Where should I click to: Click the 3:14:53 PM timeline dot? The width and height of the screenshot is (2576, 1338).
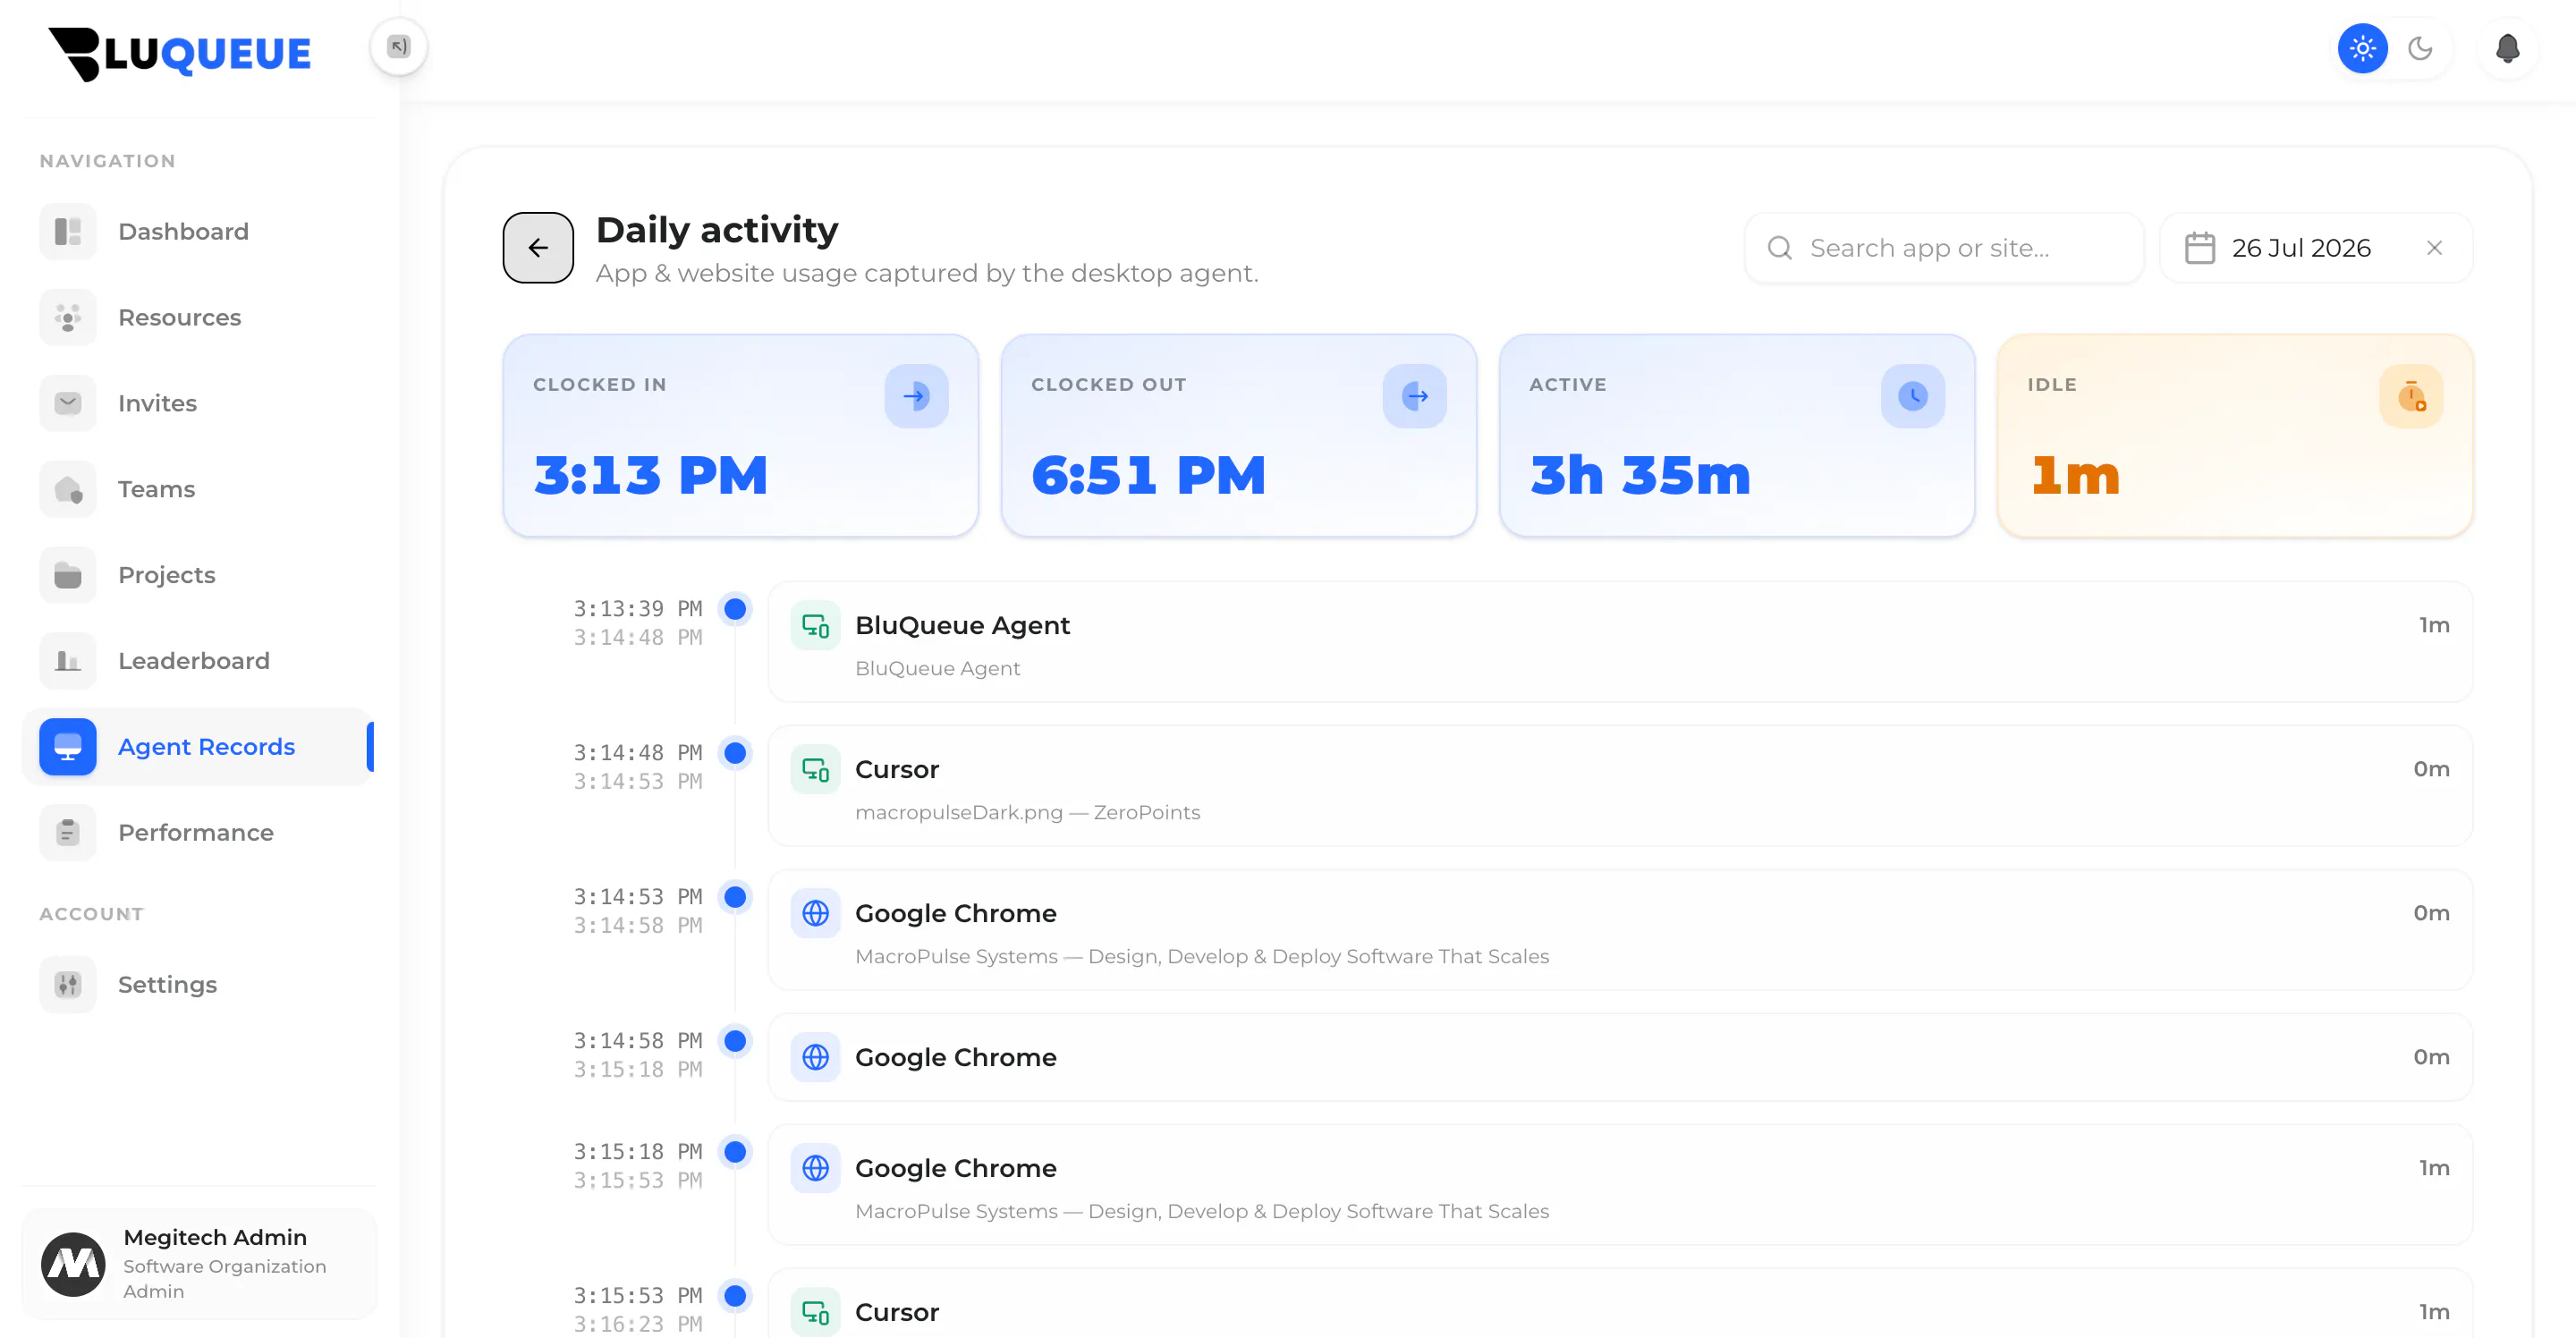tap(735, 897)
